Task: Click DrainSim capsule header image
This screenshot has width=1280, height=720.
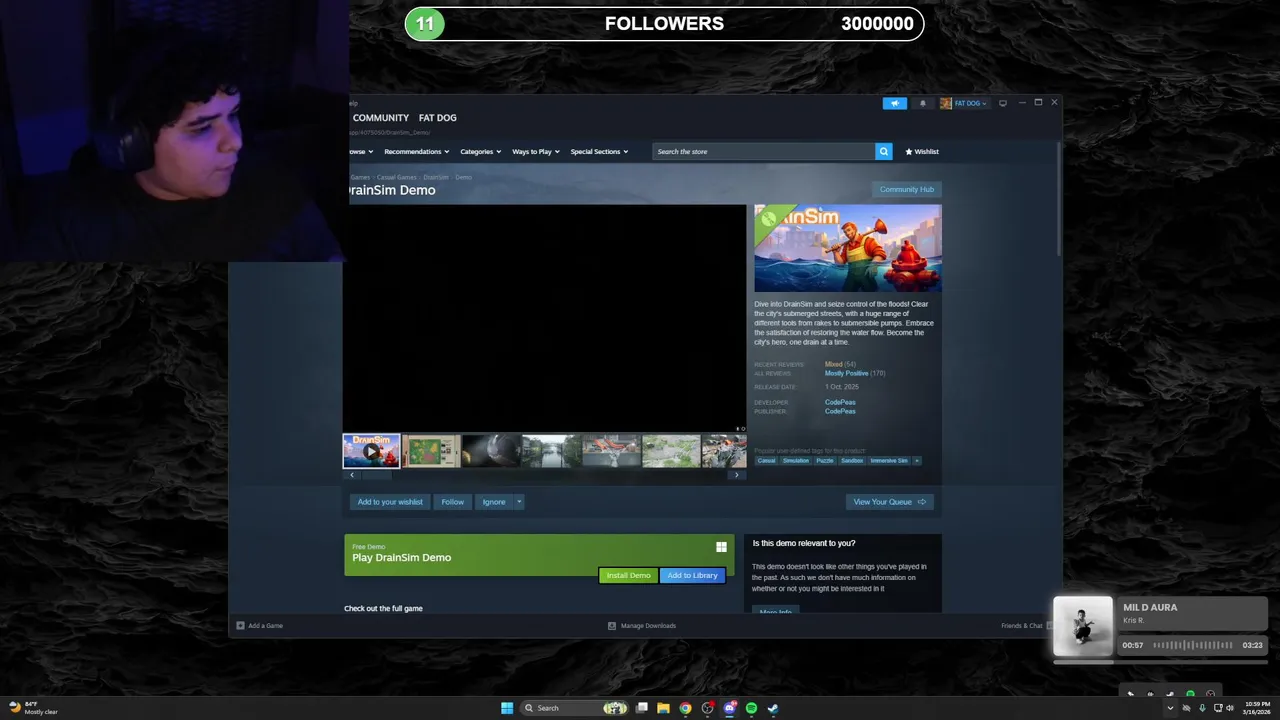Action: pos(847,248)
